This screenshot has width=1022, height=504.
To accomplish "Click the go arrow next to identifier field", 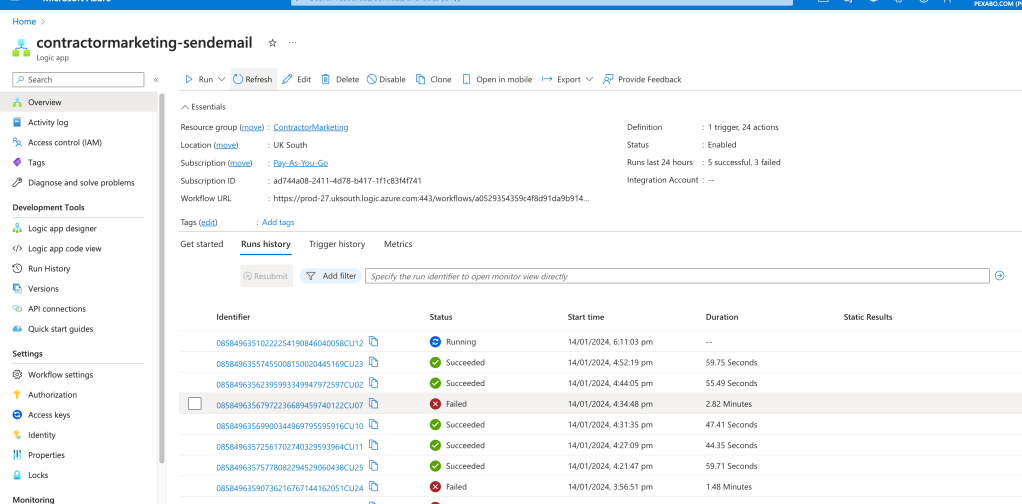I will point(1000,276).
